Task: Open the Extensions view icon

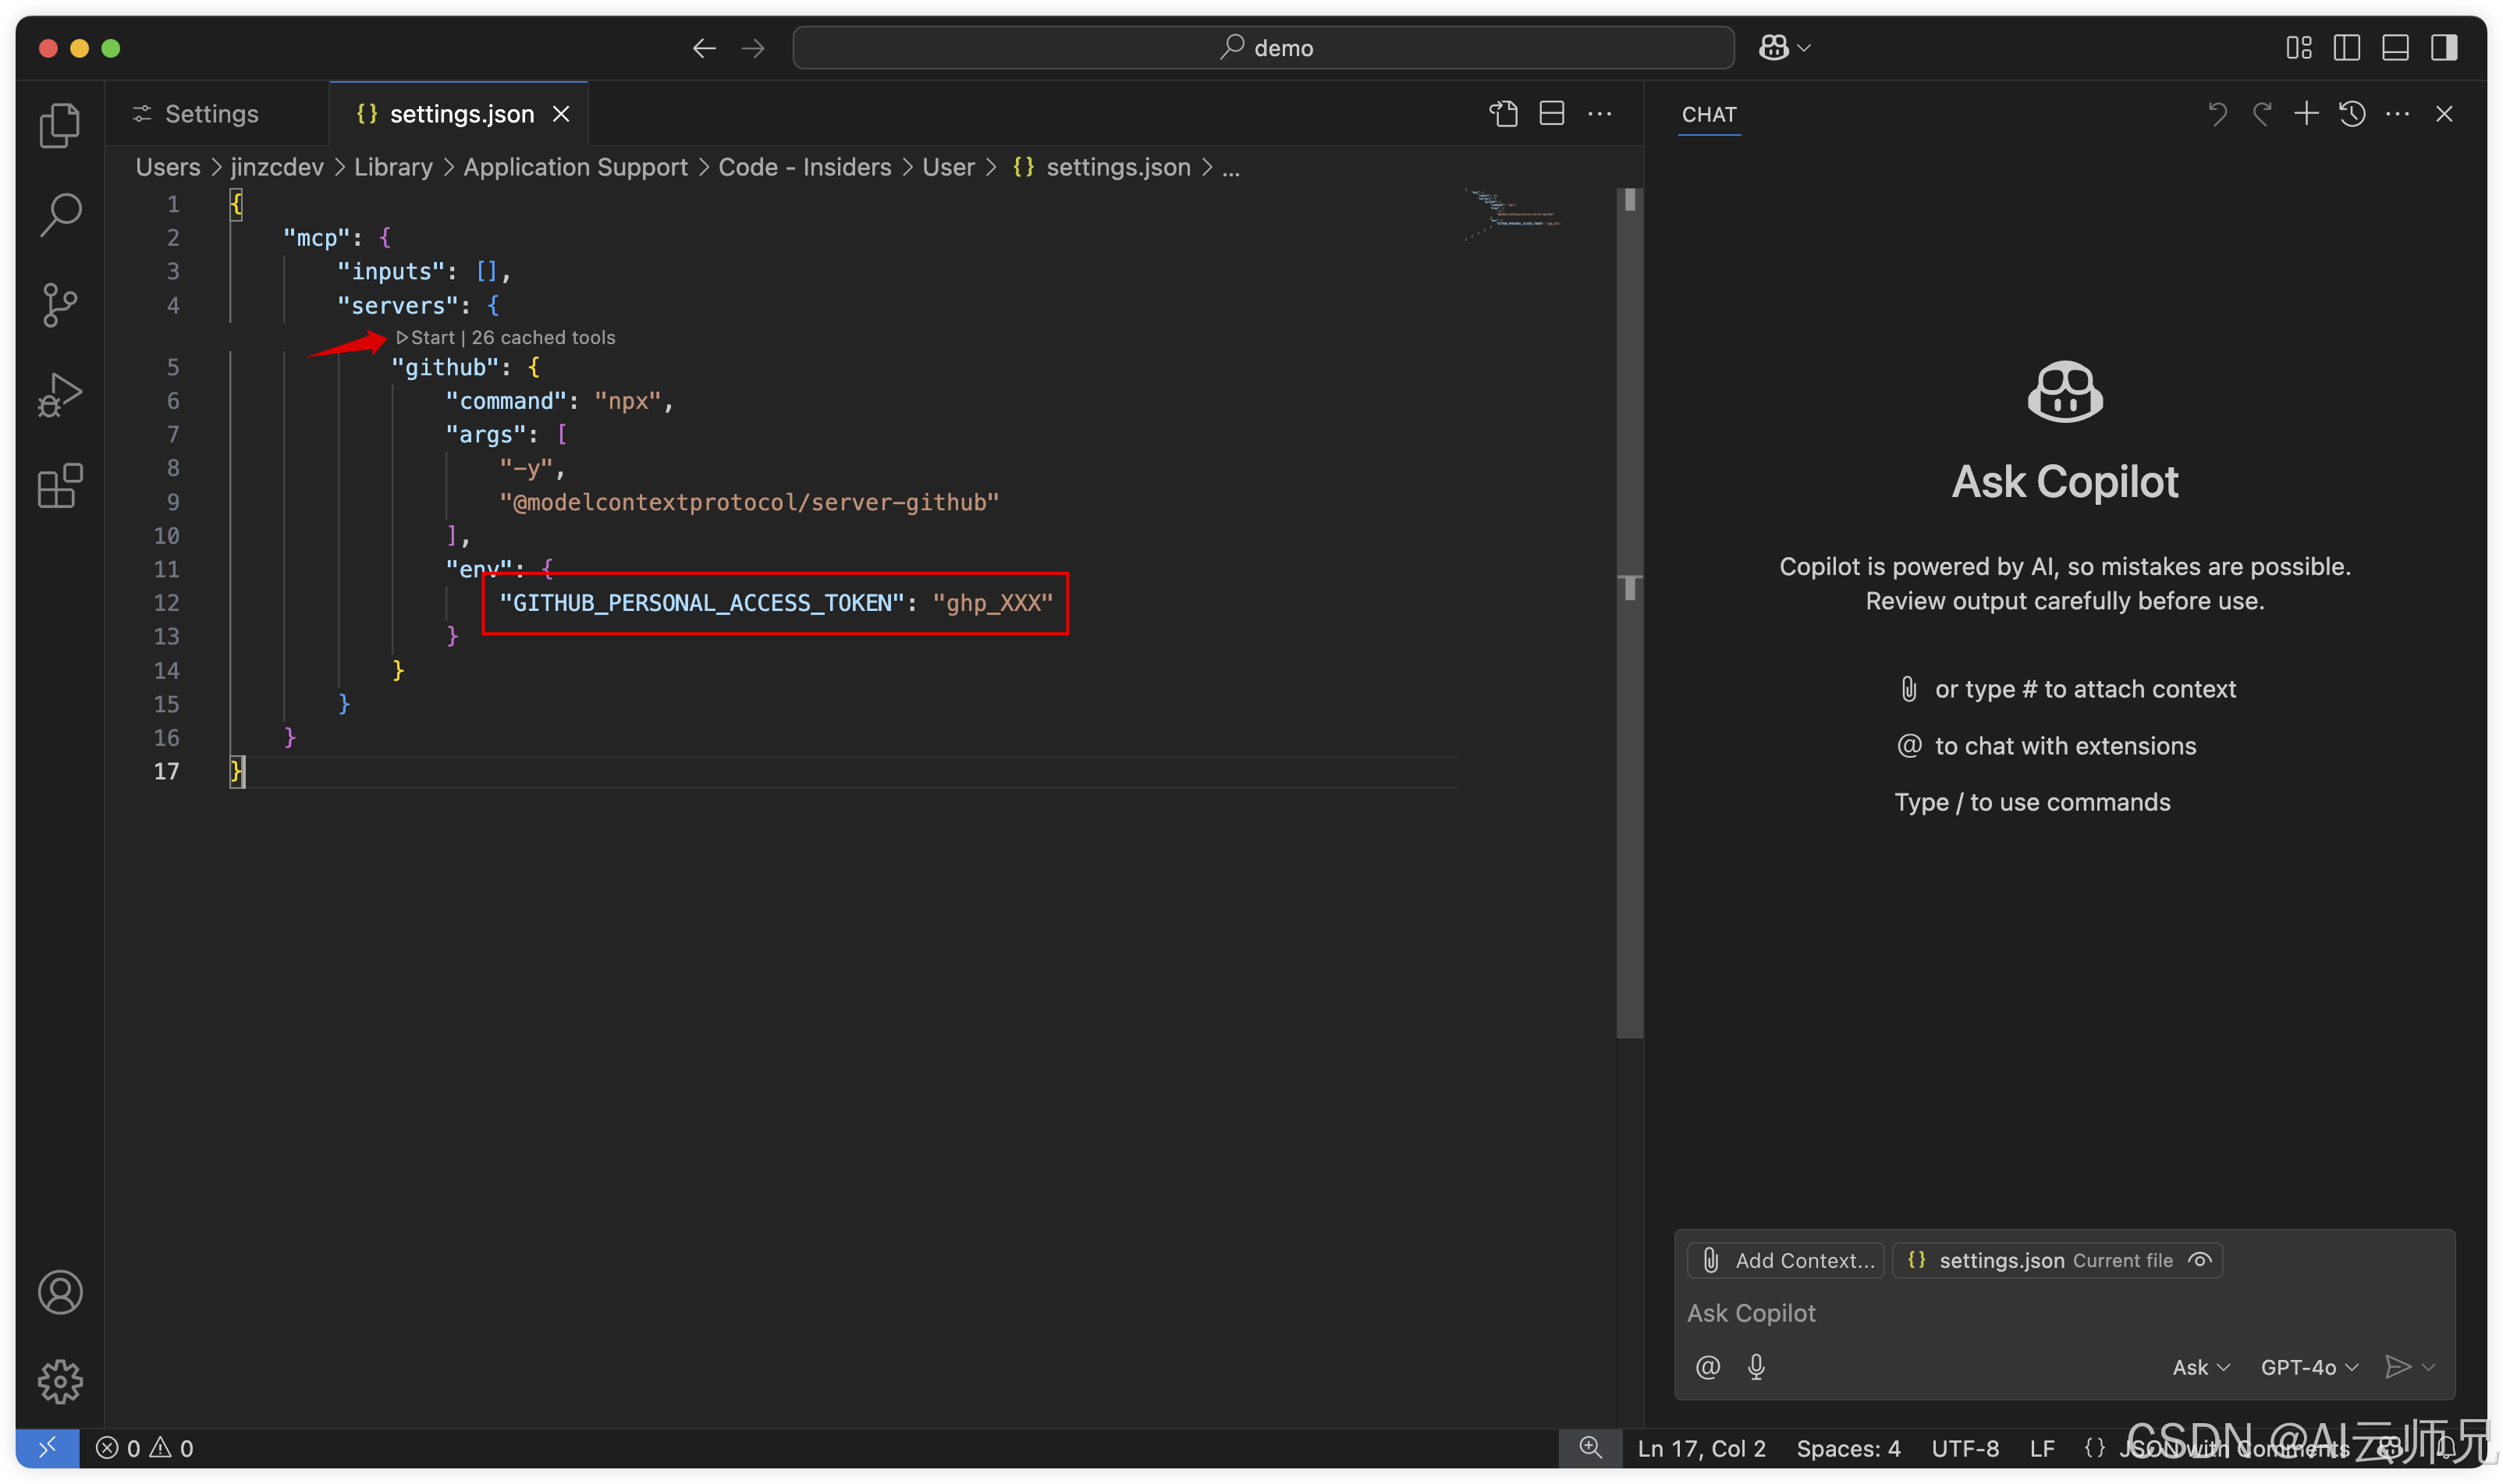Action: 60,486
